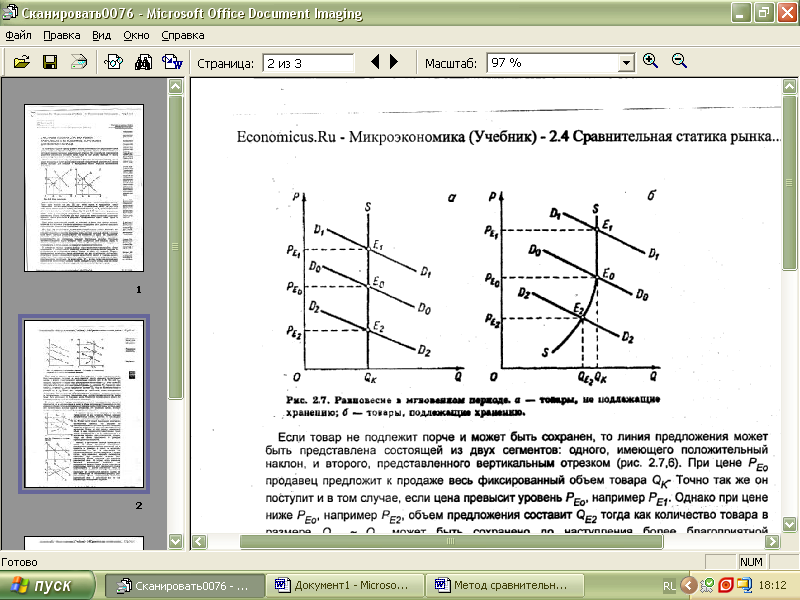Go to next page arrow
The image size is (800, 600).
(x=393, y=62)
